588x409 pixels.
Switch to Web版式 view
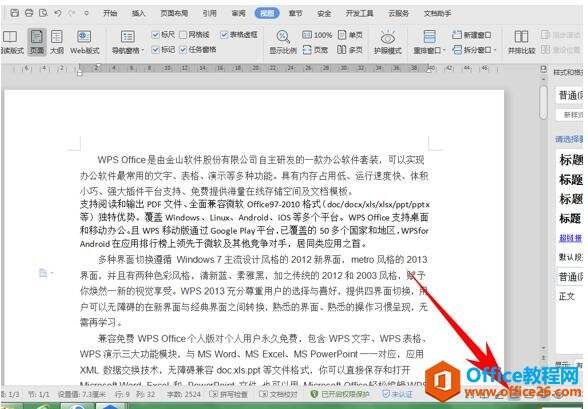click(x=84, y=42)
